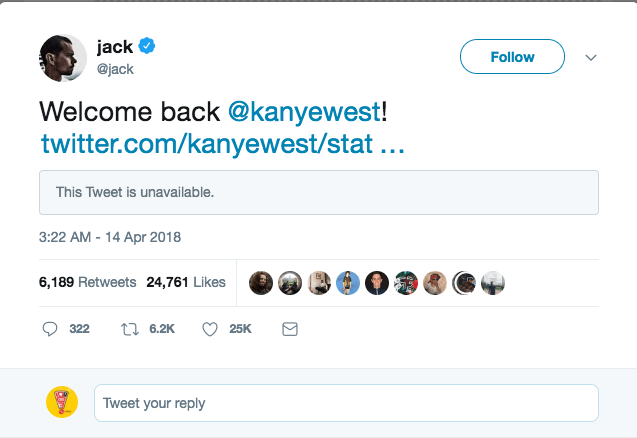Screen dimensions: 637x438
Task: Like the tweet with heart icon
Action: 209,328
